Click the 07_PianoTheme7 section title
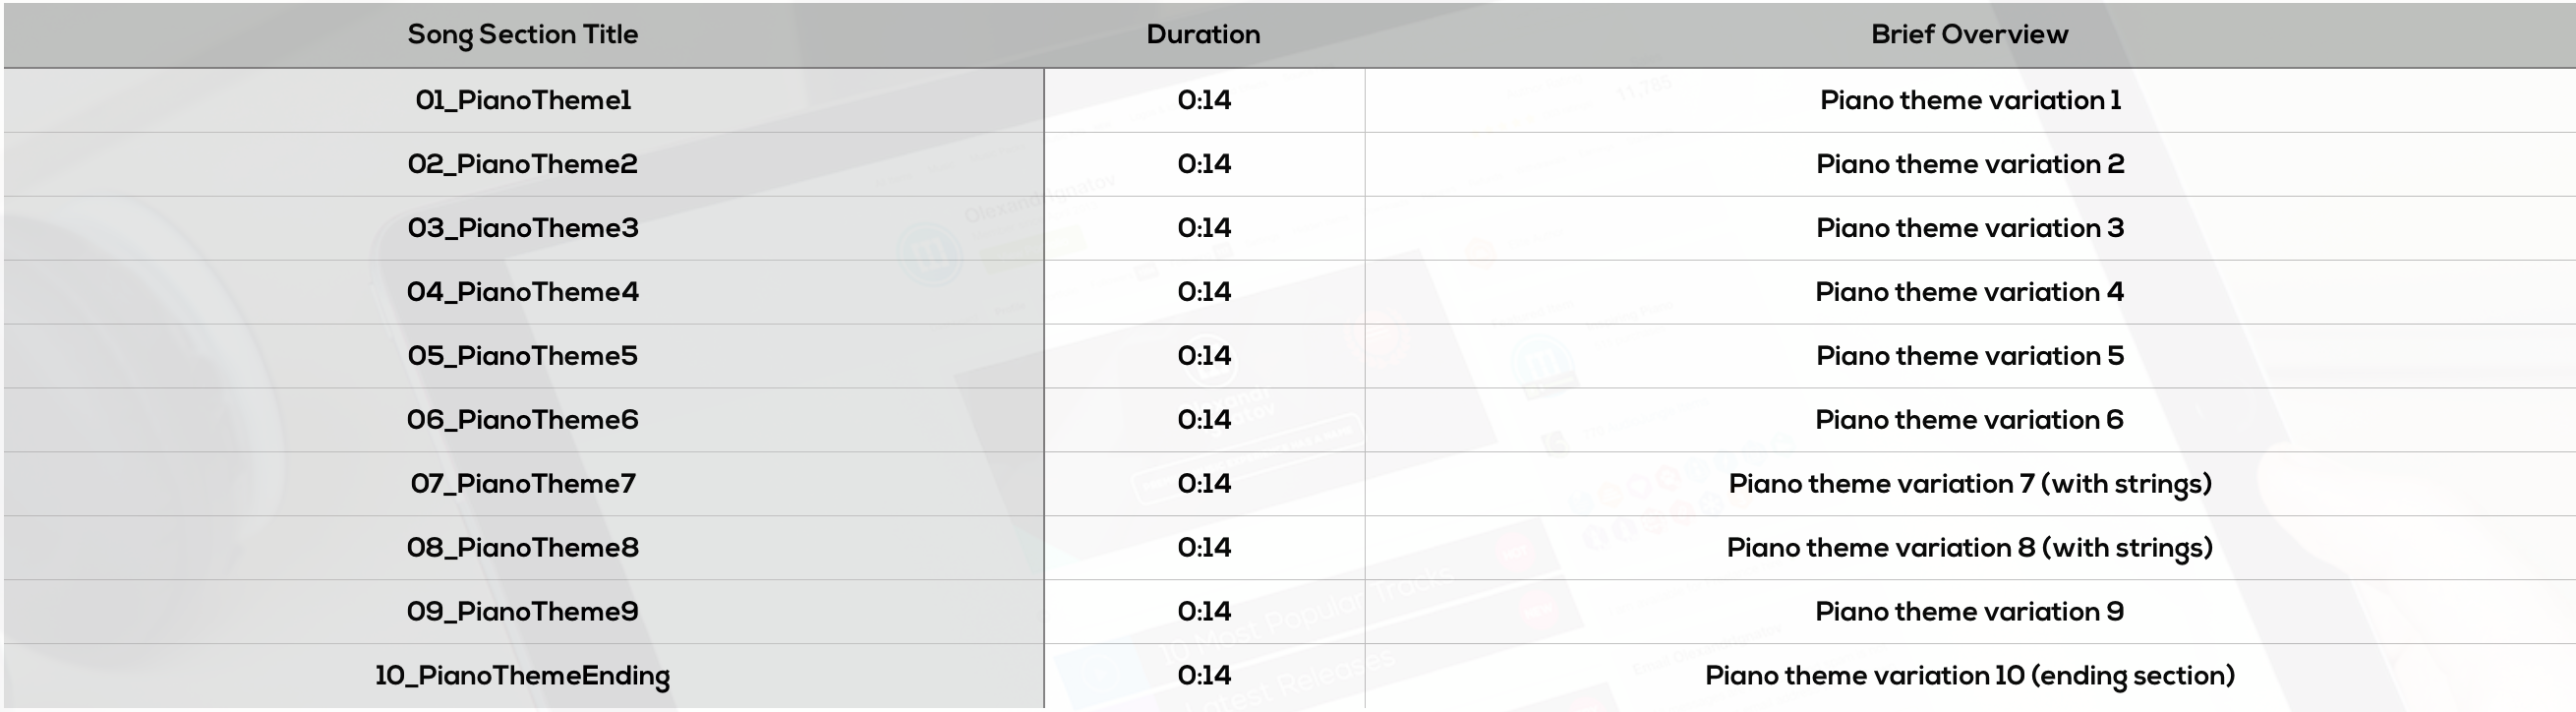This screenshot has height=712, width=2576. (523, 484)
